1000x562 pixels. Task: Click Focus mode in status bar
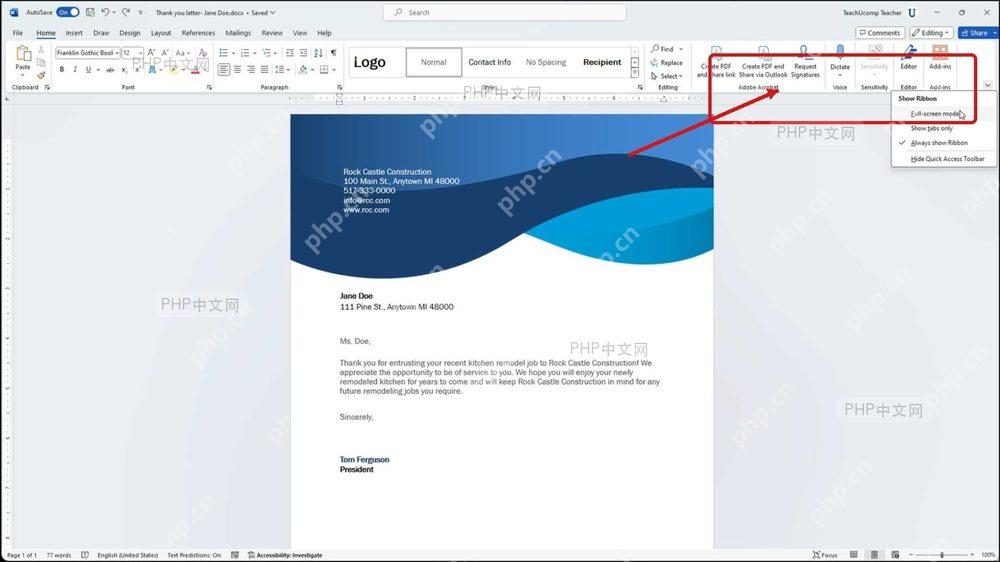(x=825, y=555)
